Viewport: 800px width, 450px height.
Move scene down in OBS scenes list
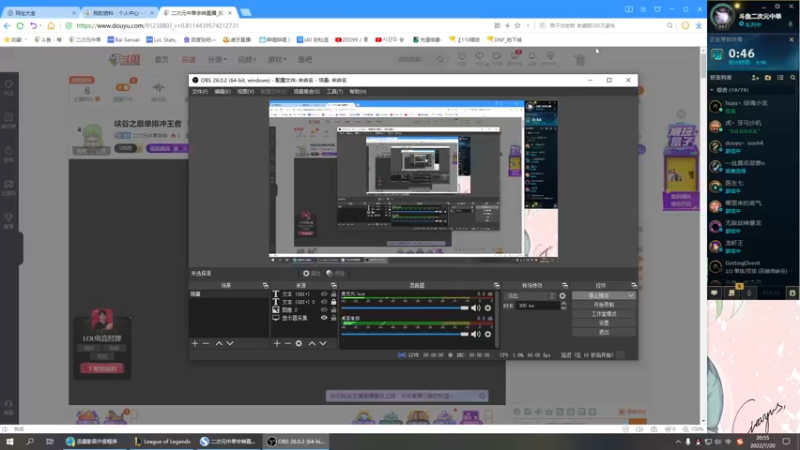(x=230, y=343)
